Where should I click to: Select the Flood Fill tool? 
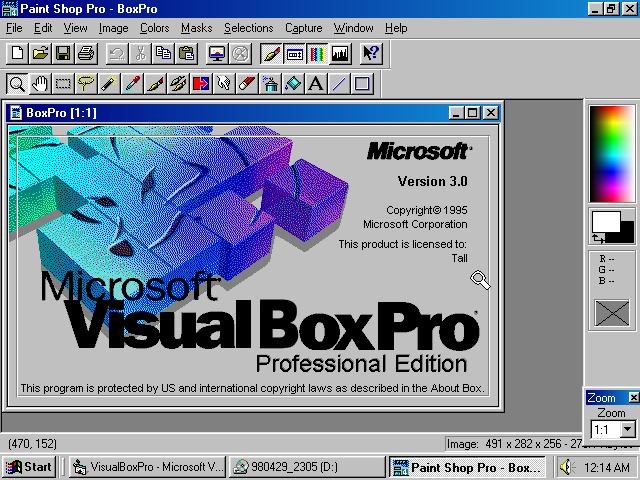click(x=293, y=83)
